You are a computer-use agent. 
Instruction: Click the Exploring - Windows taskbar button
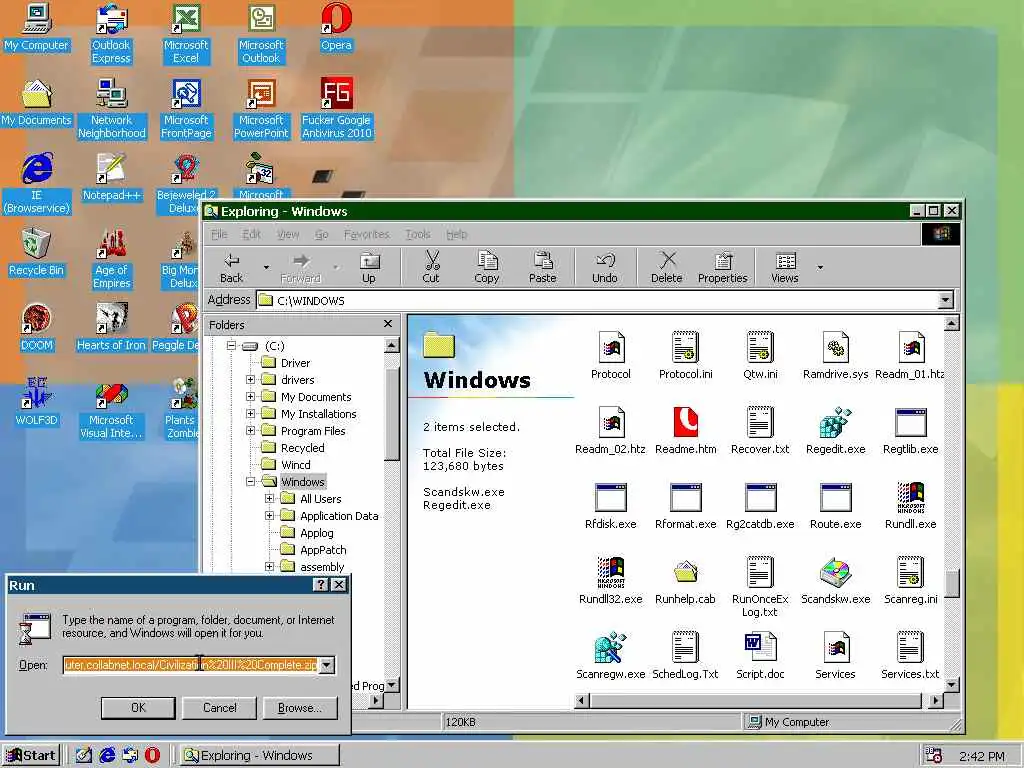(259, 756)
